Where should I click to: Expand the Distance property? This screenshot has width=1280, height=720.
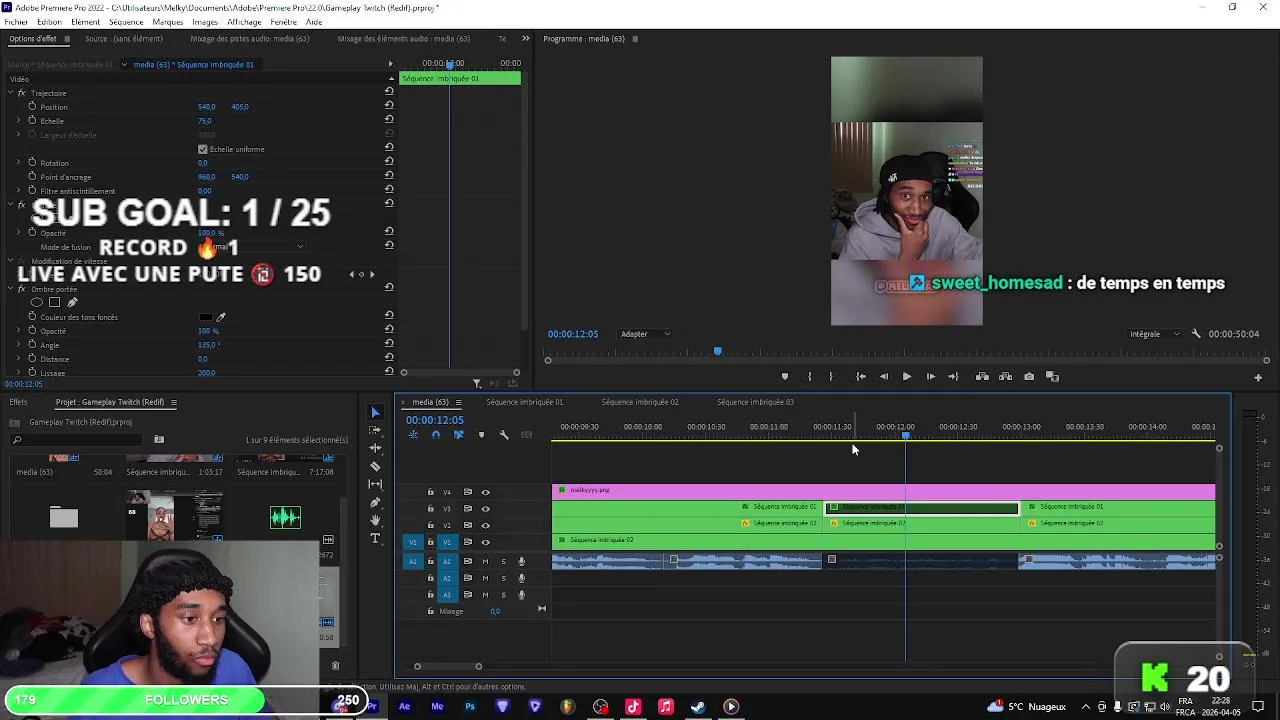tap(18, 359)
